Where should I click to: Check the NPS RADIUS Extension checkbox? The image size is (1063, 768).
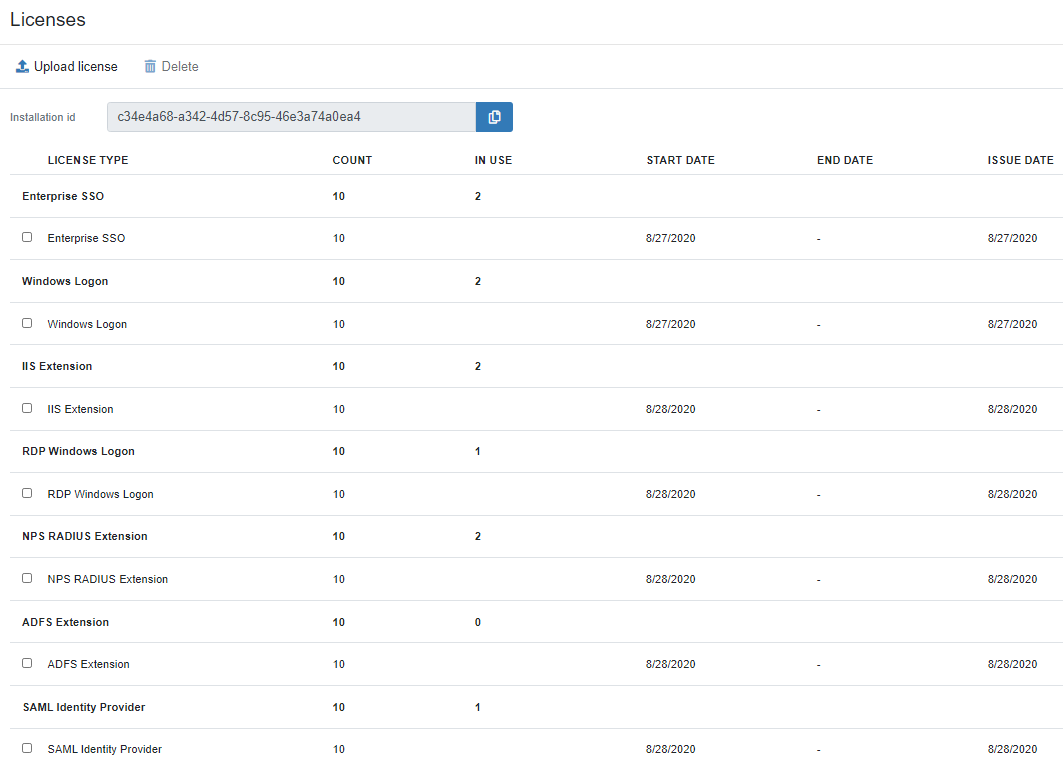pyautogui.click(x=27, y=578)
